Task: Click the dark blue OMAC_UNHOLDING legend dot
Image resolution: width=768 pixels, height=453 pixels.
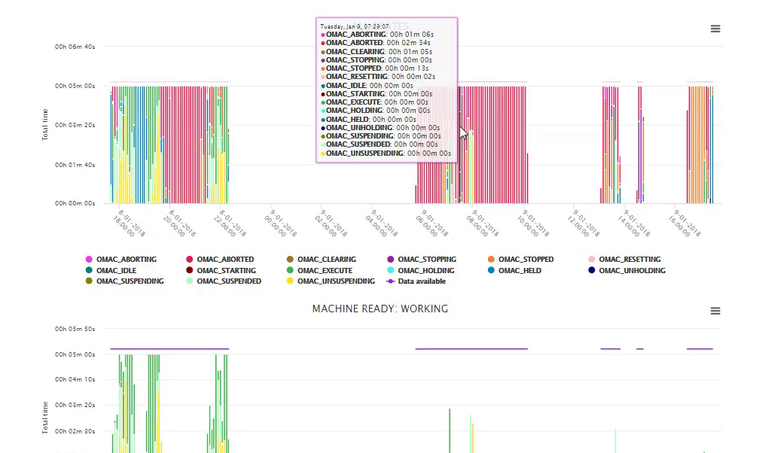Action: 591,270
